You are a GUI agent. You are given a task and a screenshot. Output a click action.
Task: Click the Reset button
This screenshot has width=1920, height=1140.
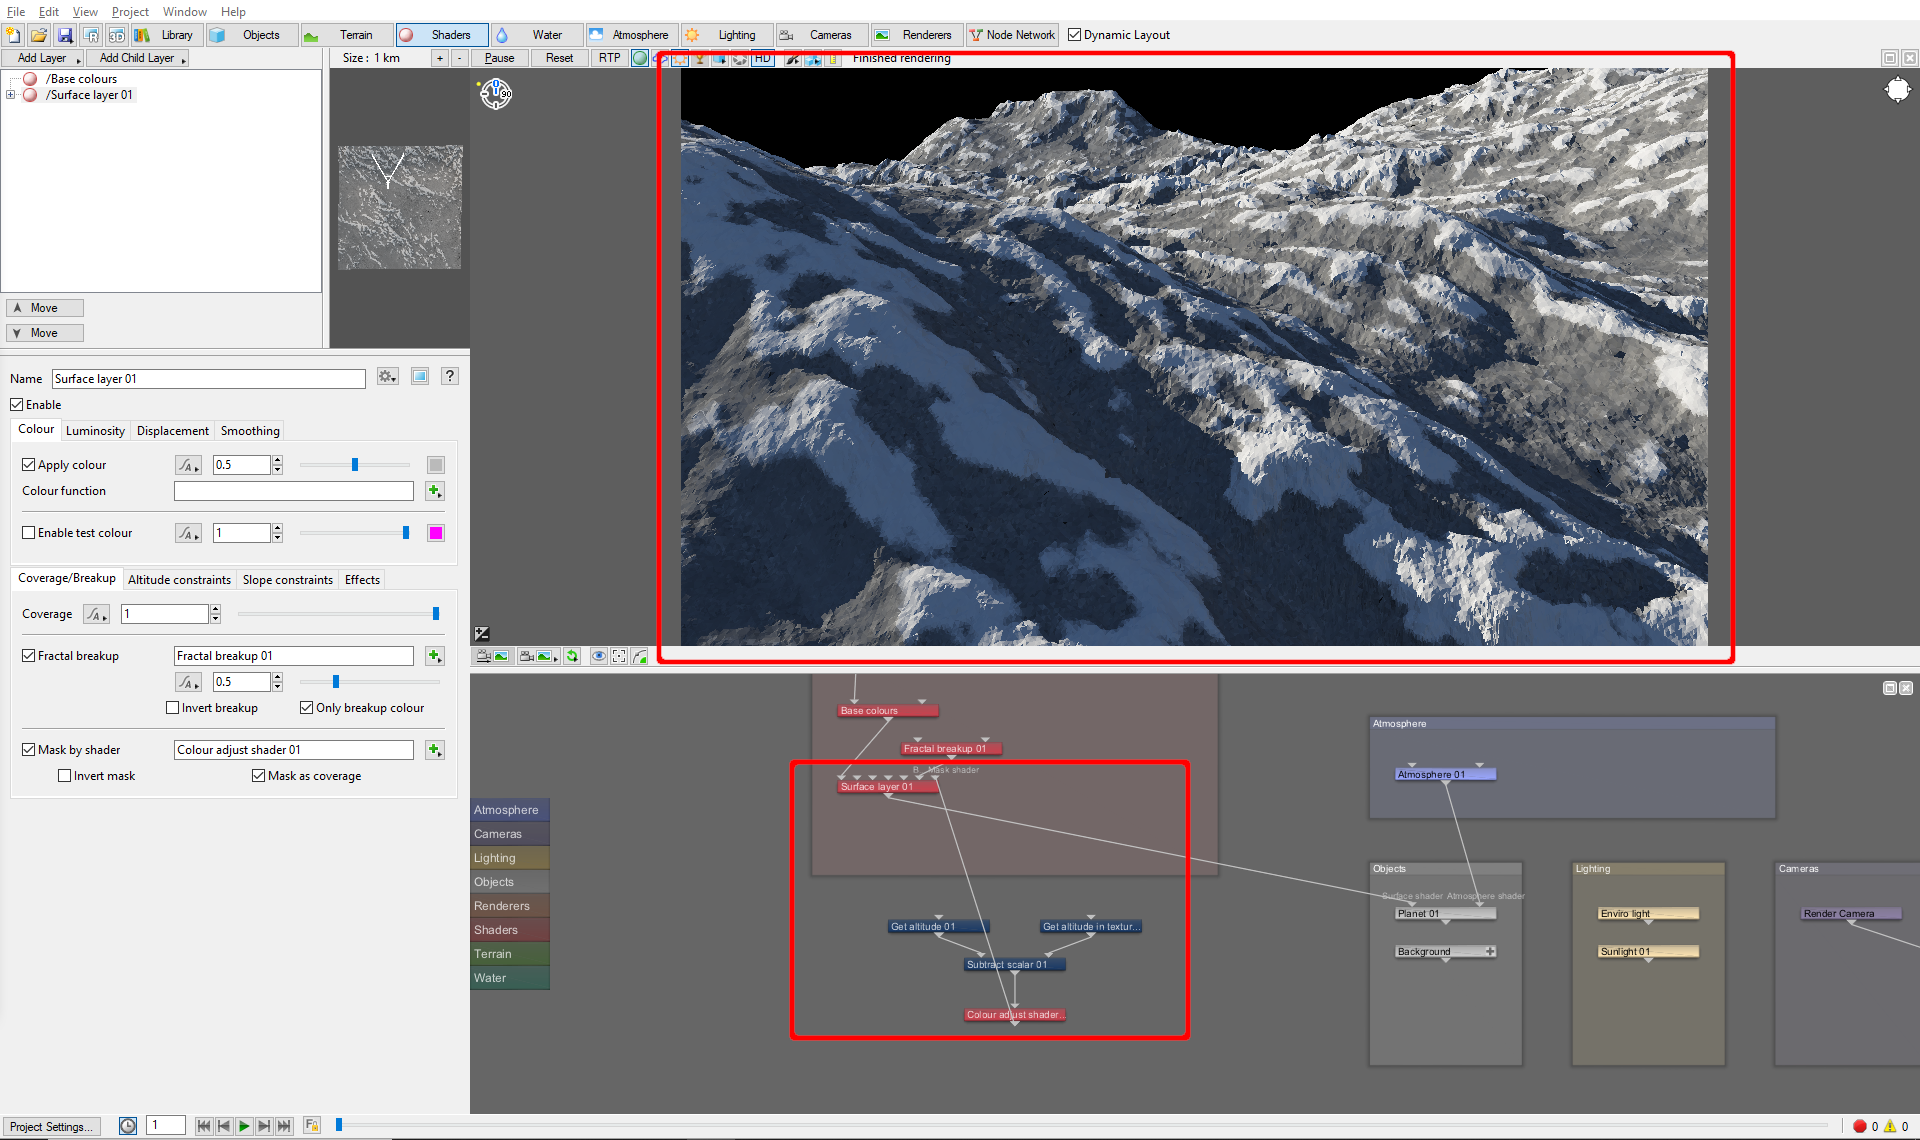(559, 58)
